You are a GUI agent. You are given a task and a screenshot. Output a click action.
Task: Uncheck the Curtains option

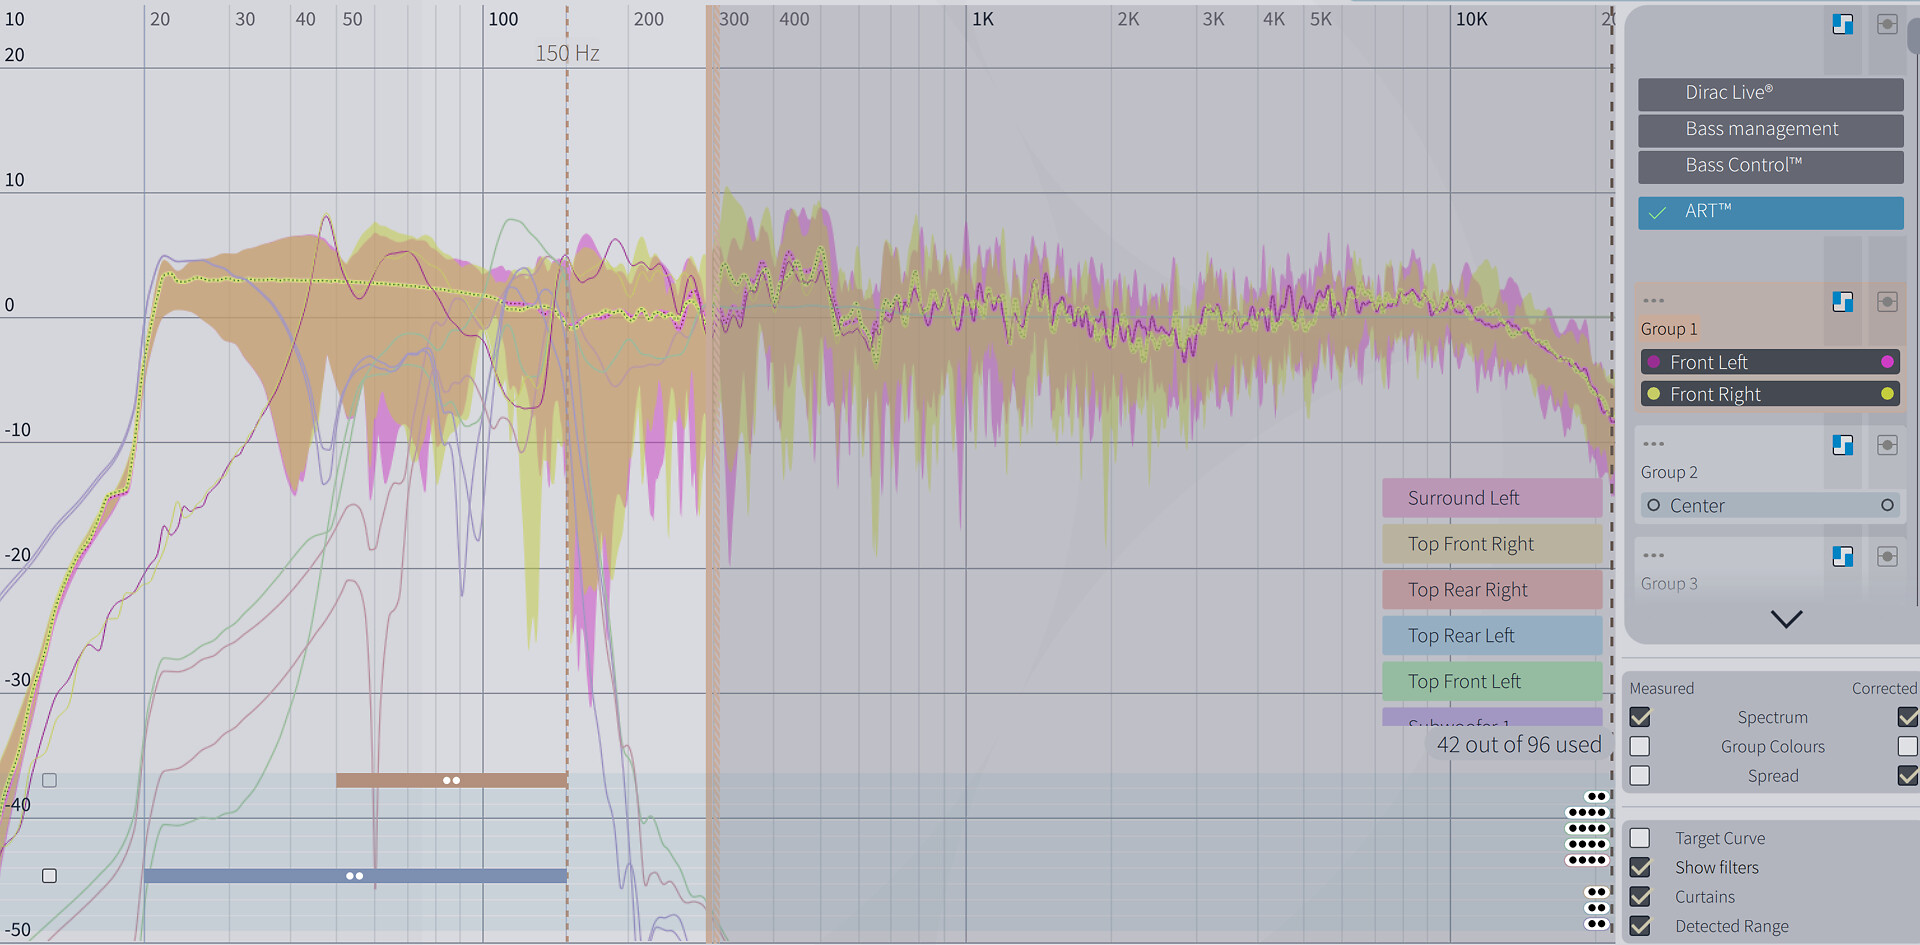[1640, 897]
